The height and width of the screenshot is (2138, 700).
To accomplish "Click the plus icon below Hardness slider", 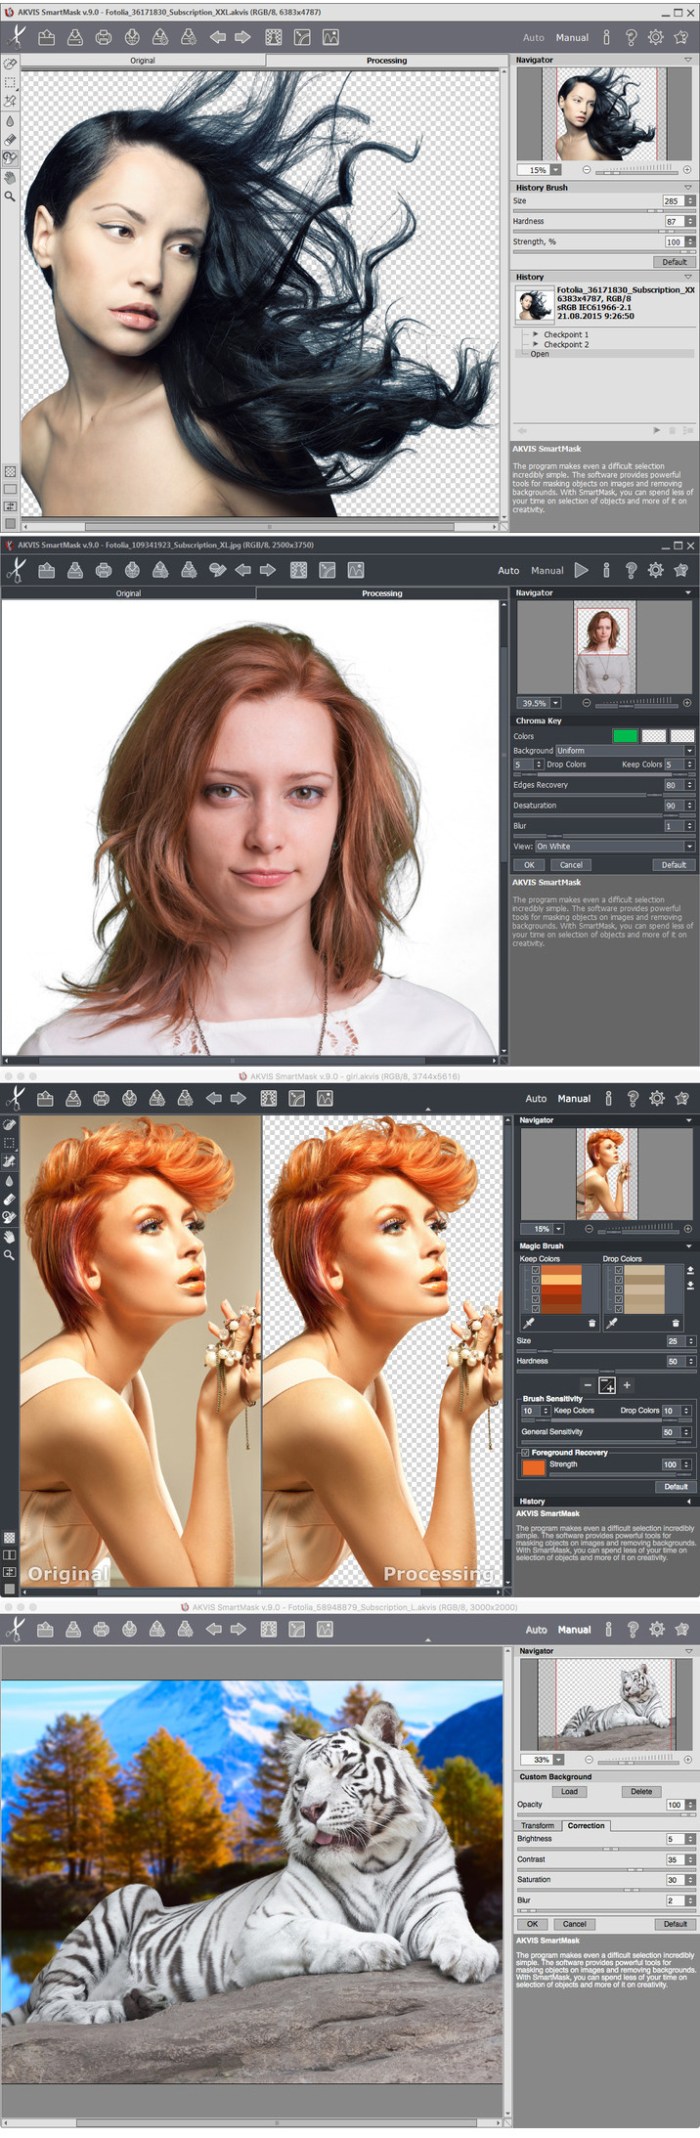I will (x=627, y=1385).
